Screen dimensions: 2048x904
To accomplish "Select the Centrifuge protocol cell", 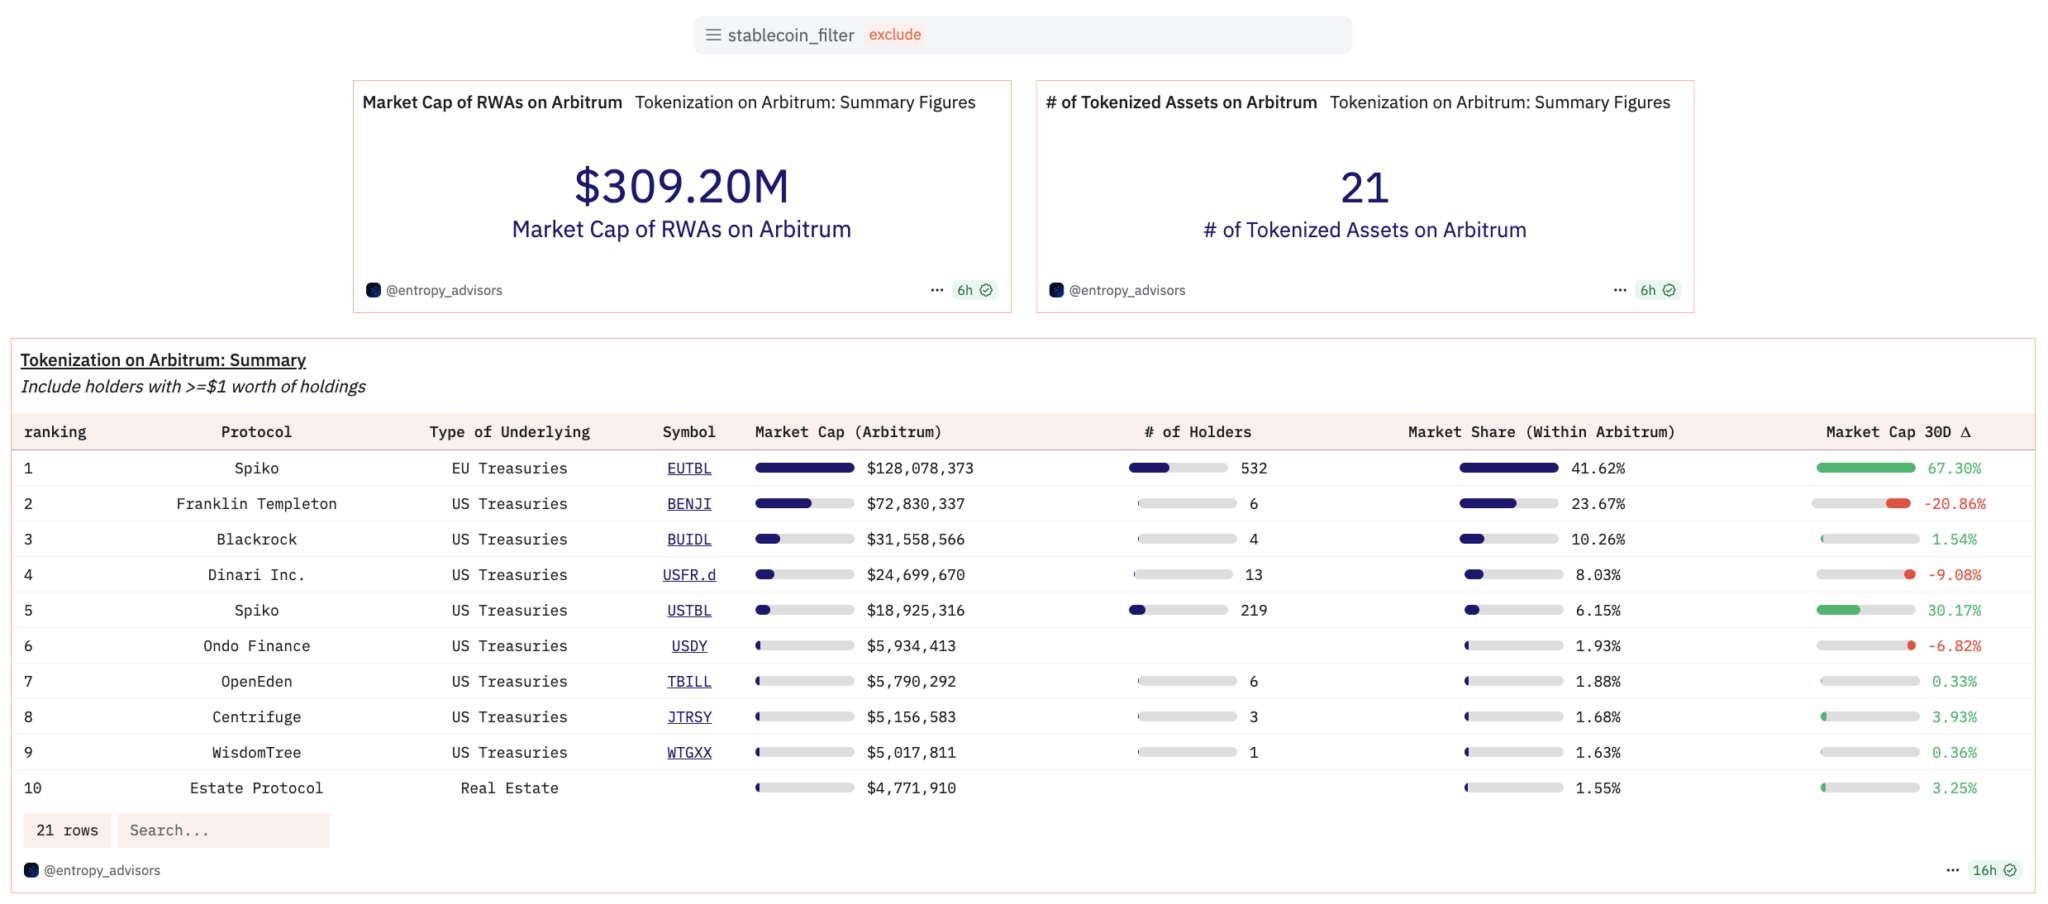I will point(256,717).
